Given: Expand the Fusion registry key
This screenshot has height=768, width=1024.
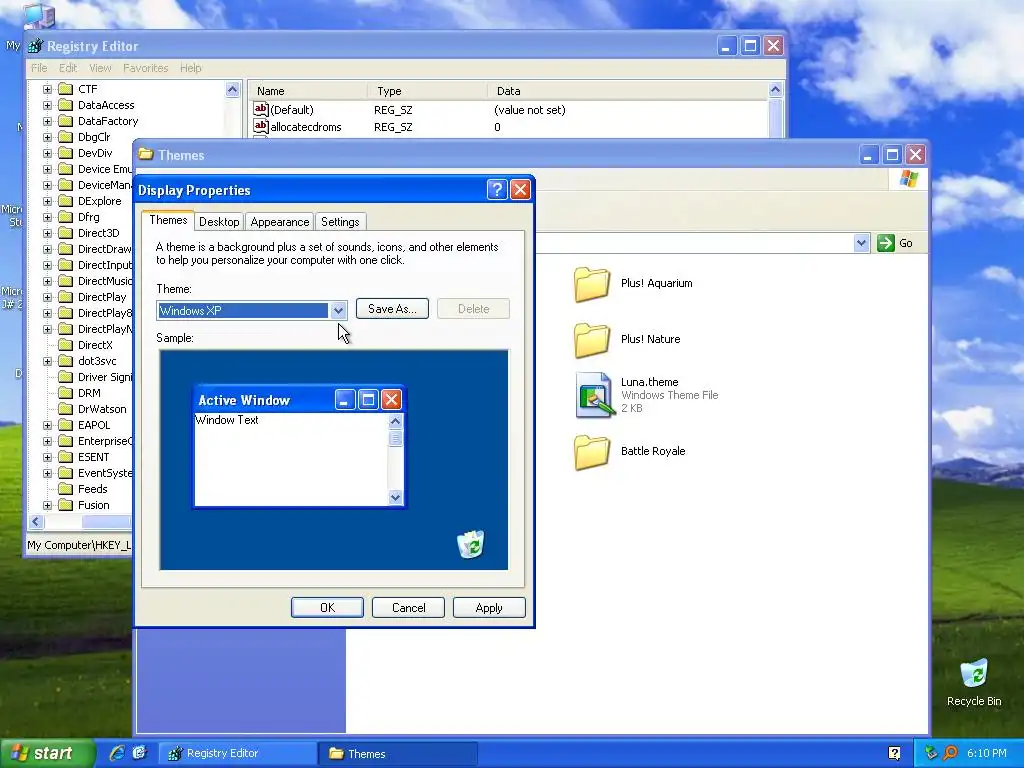Looking at the screenshot, I should pos(47,505).
